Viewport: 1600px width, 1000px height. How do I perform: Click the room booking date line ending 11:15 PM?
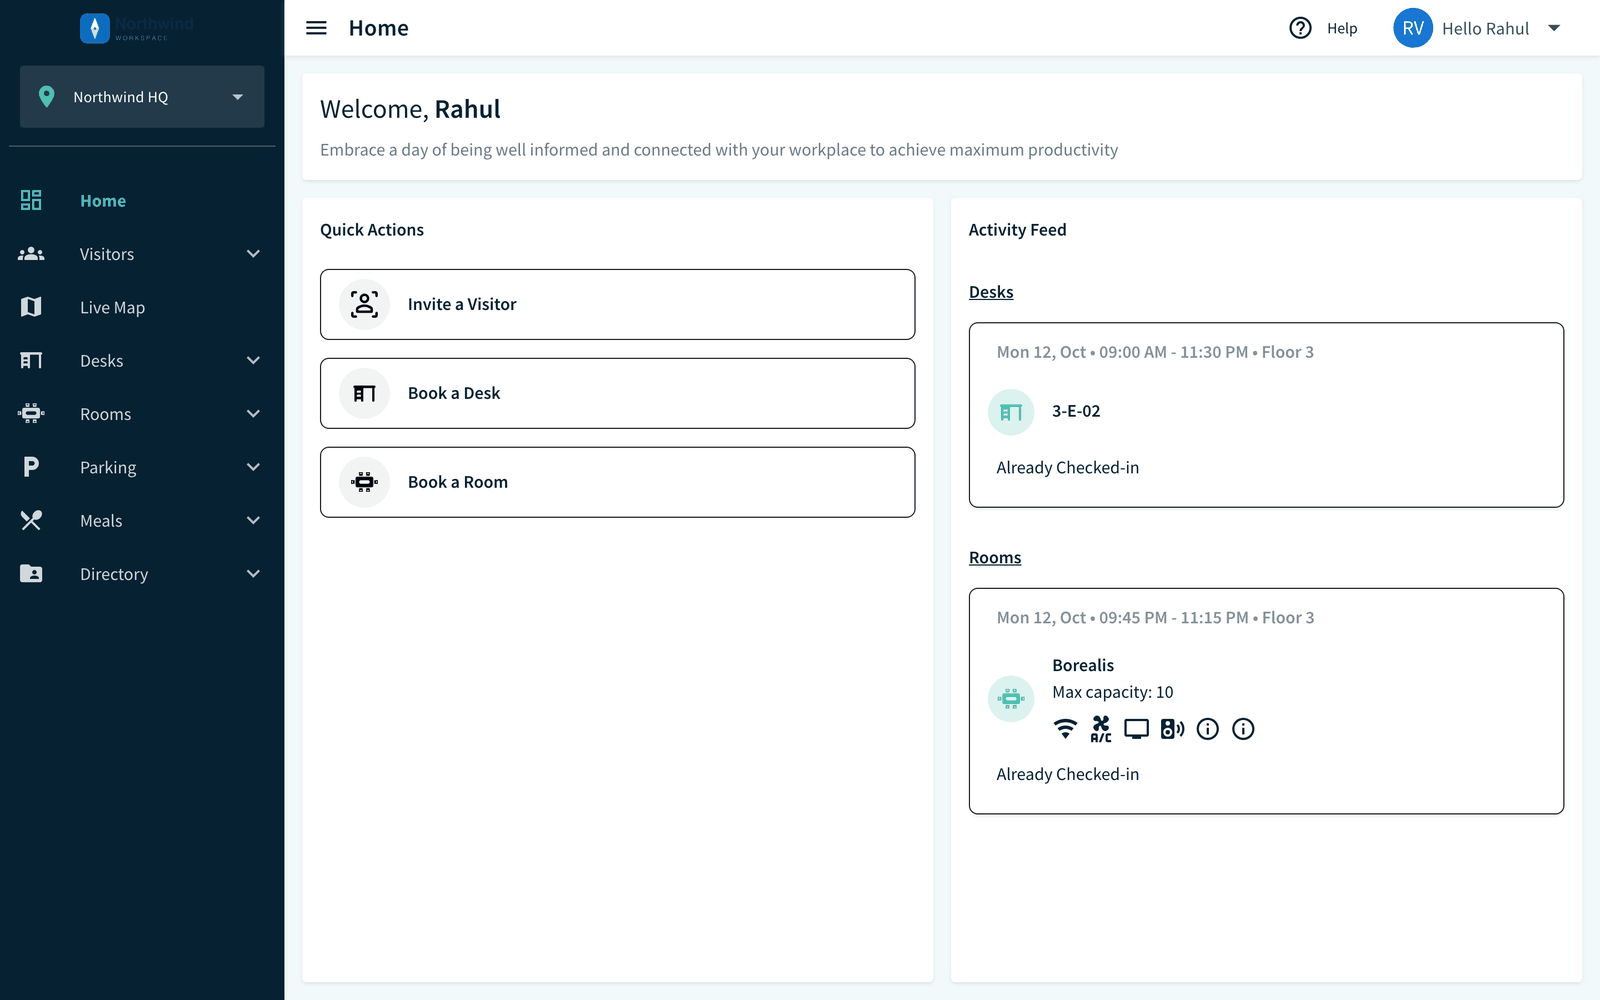[1155, 618]
